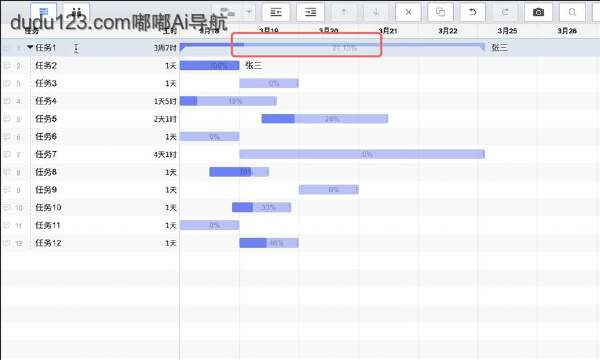The height and width of the screenshot is (360, 600).
Task: Click the 任务5 duration cell 2天1时
Action: tap(165, 119)
